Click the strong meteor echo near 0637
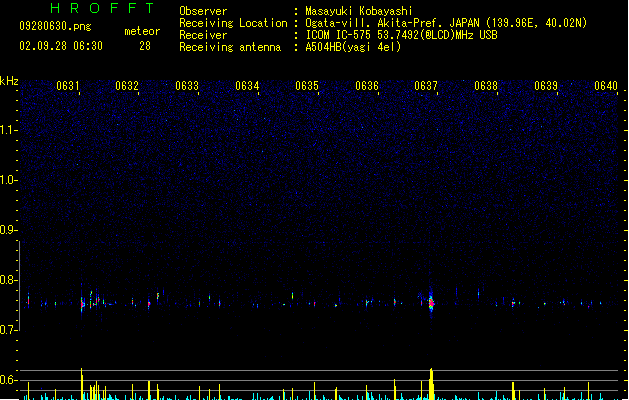This screenshot has width=629, height=400. (431, 303)
